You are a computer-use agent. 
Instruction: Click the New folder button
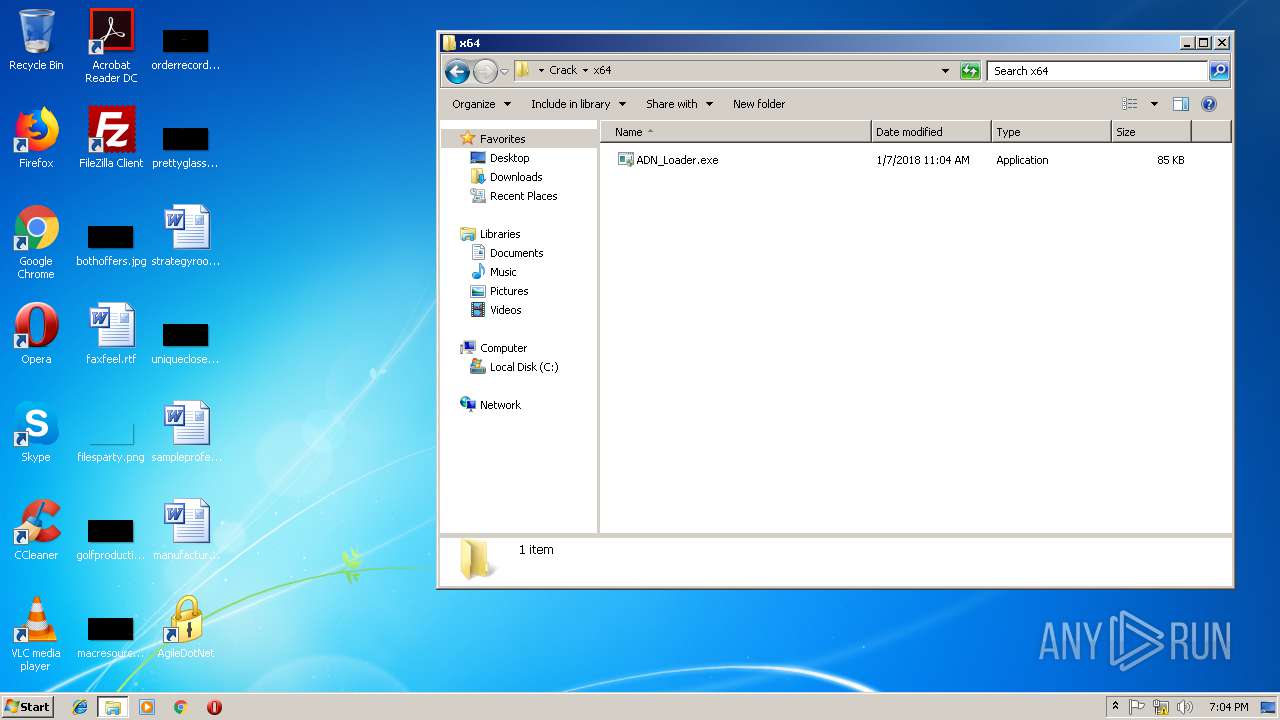pyautogui.click(x=759, y=104)
